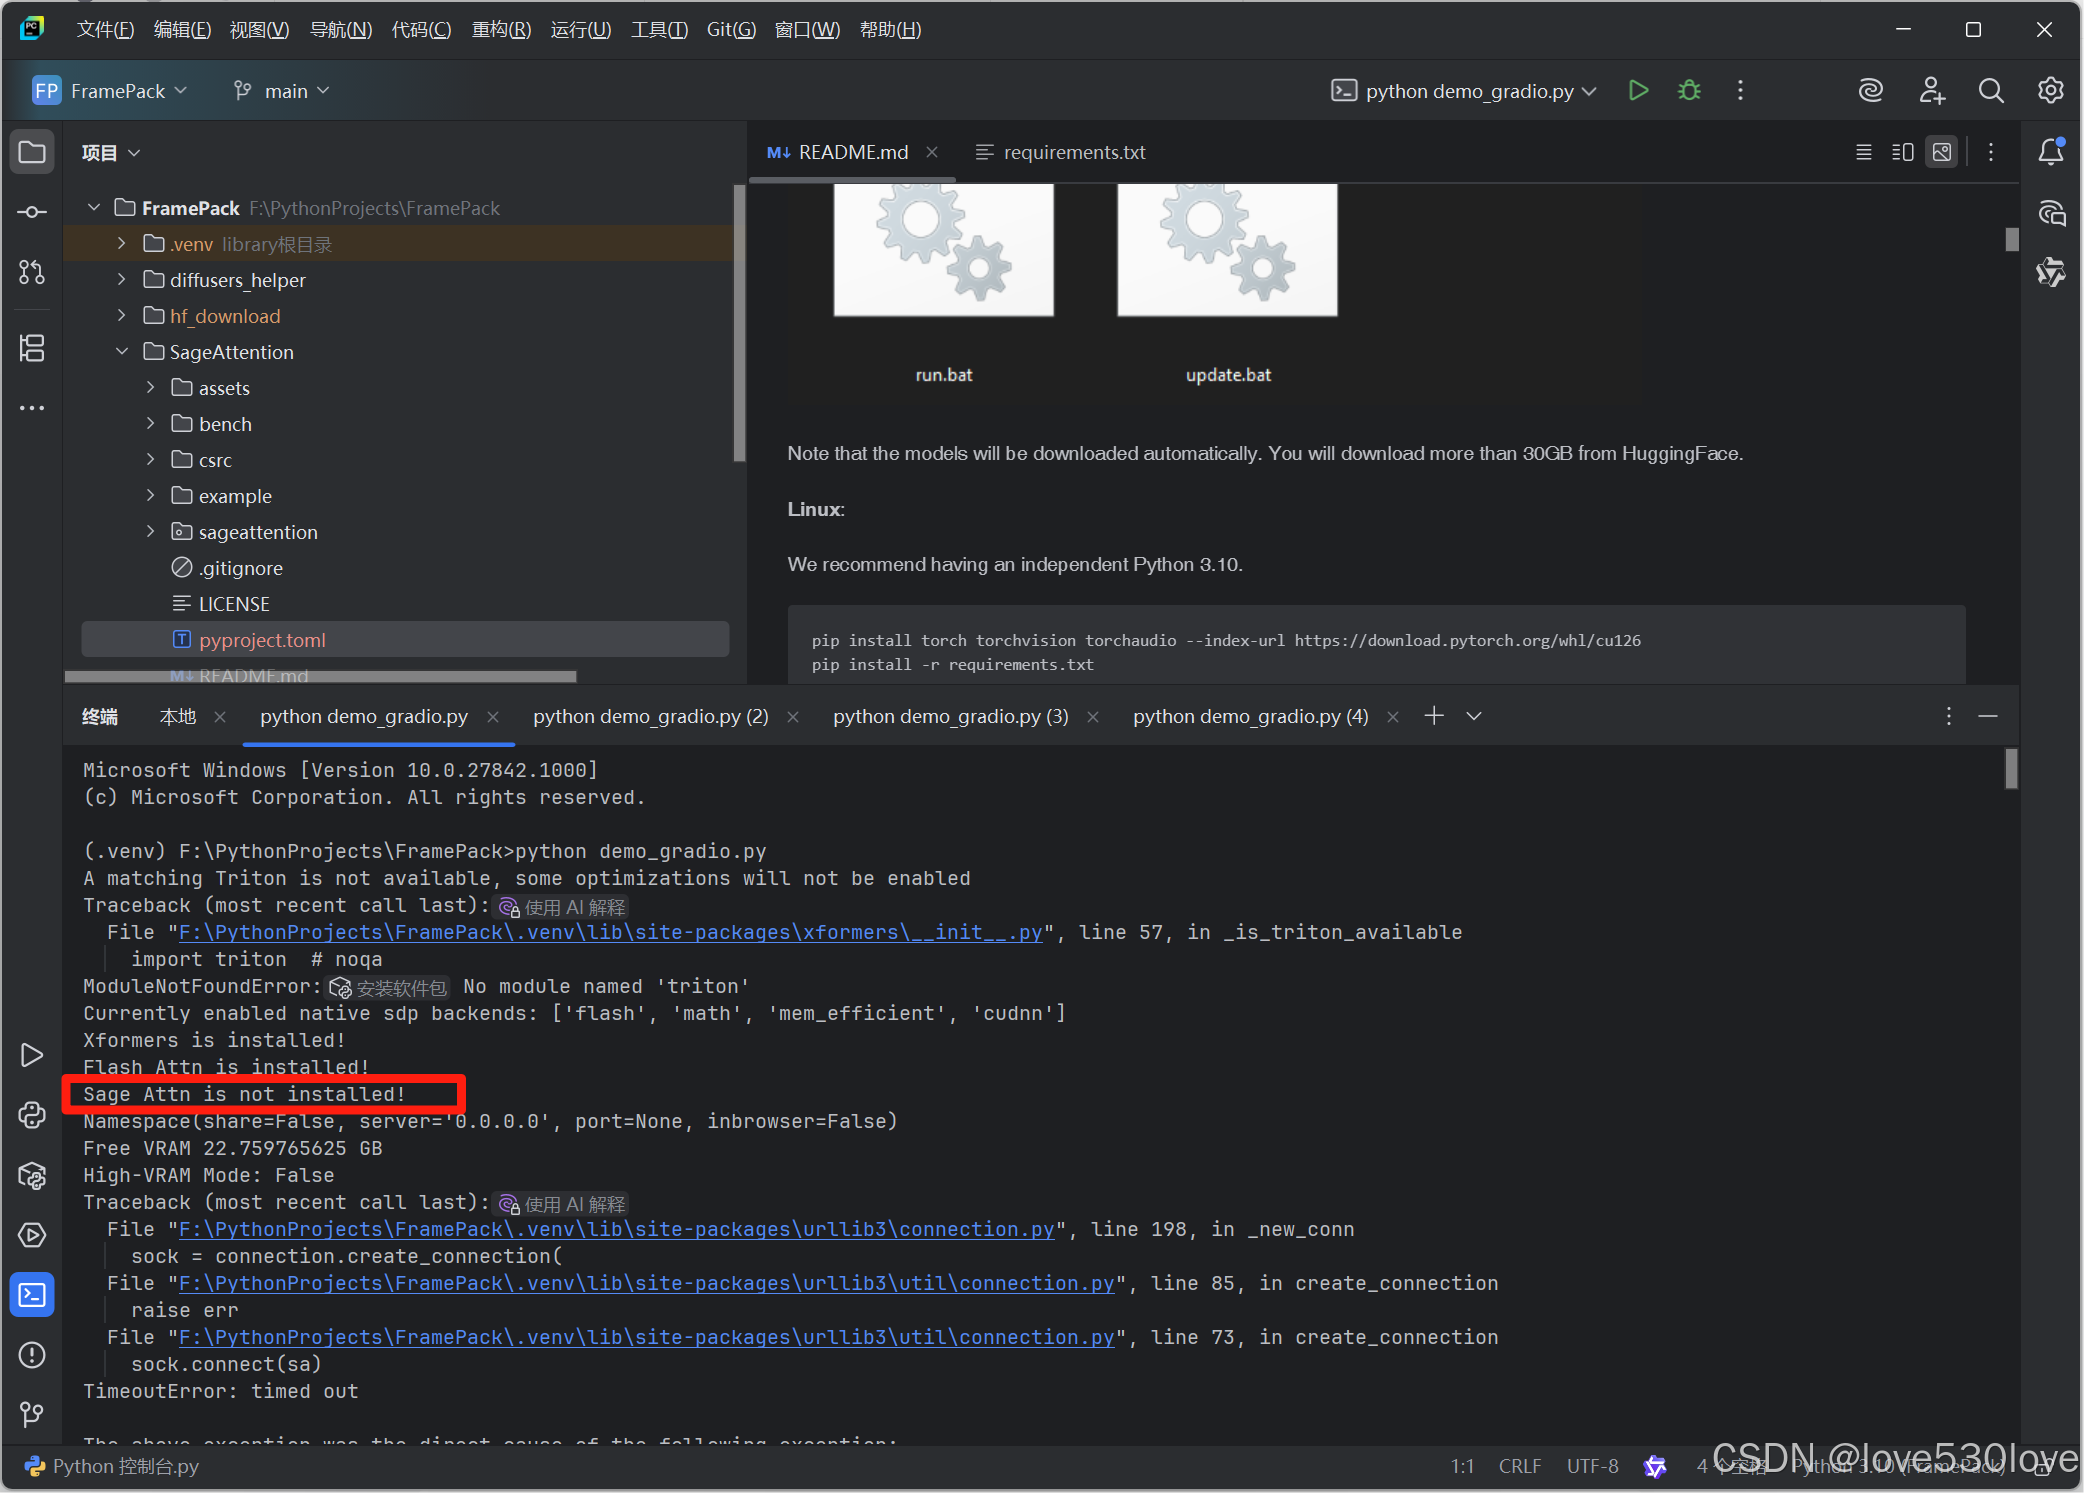Select pyproject.toml in project tree
This screenshot has height=1493, width=2084.
pyautogui.click(x=262, y=640)
